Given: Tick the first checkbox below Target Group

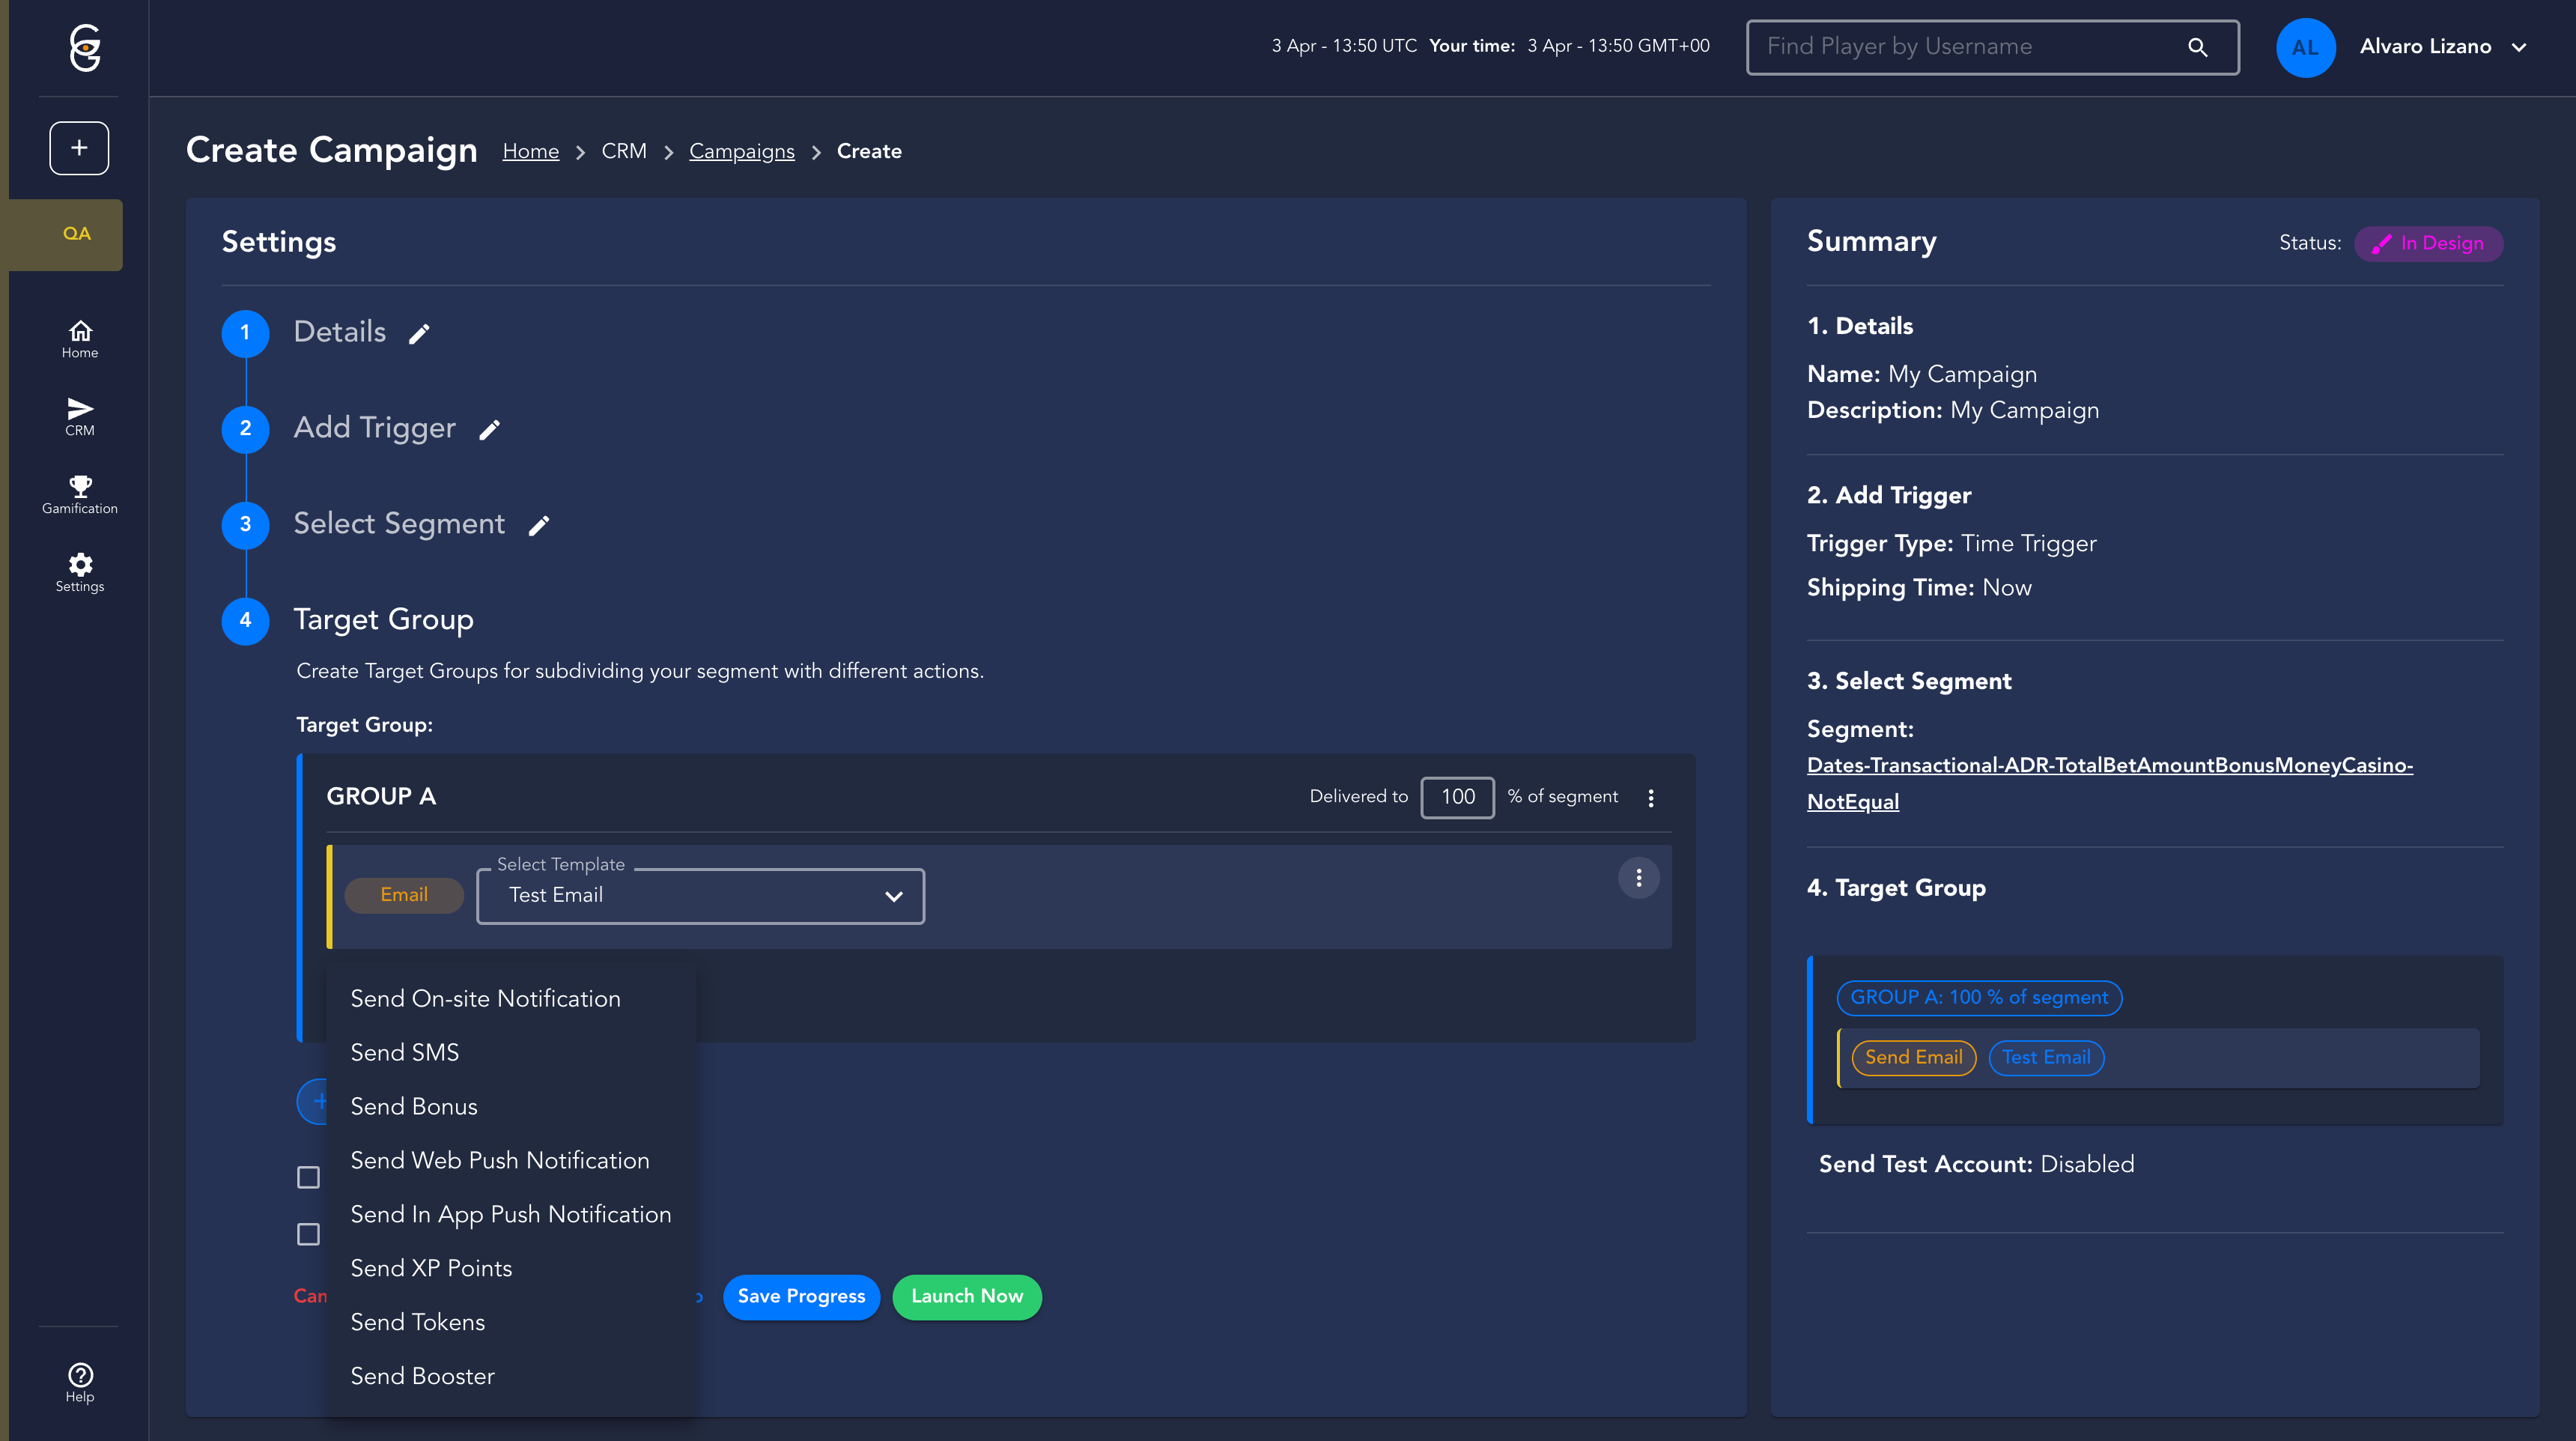Looking at the screenshot, I should (x=308, y=1177).
